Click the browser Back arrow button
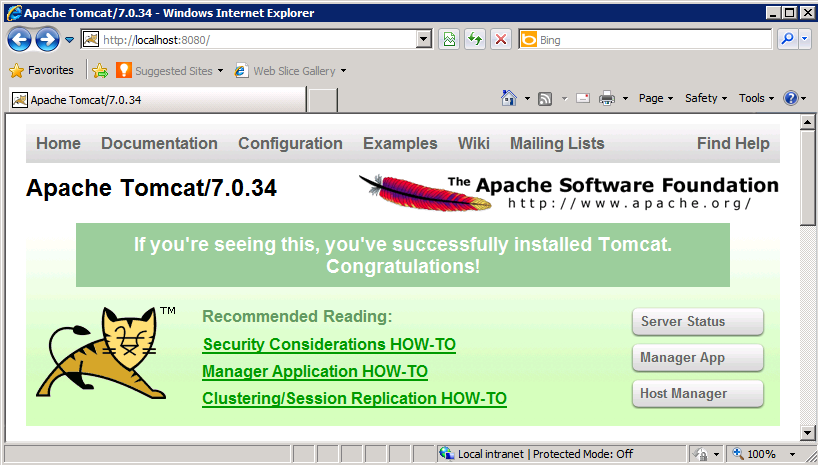This screenshot has height=465, width=818. click(19, 40)
